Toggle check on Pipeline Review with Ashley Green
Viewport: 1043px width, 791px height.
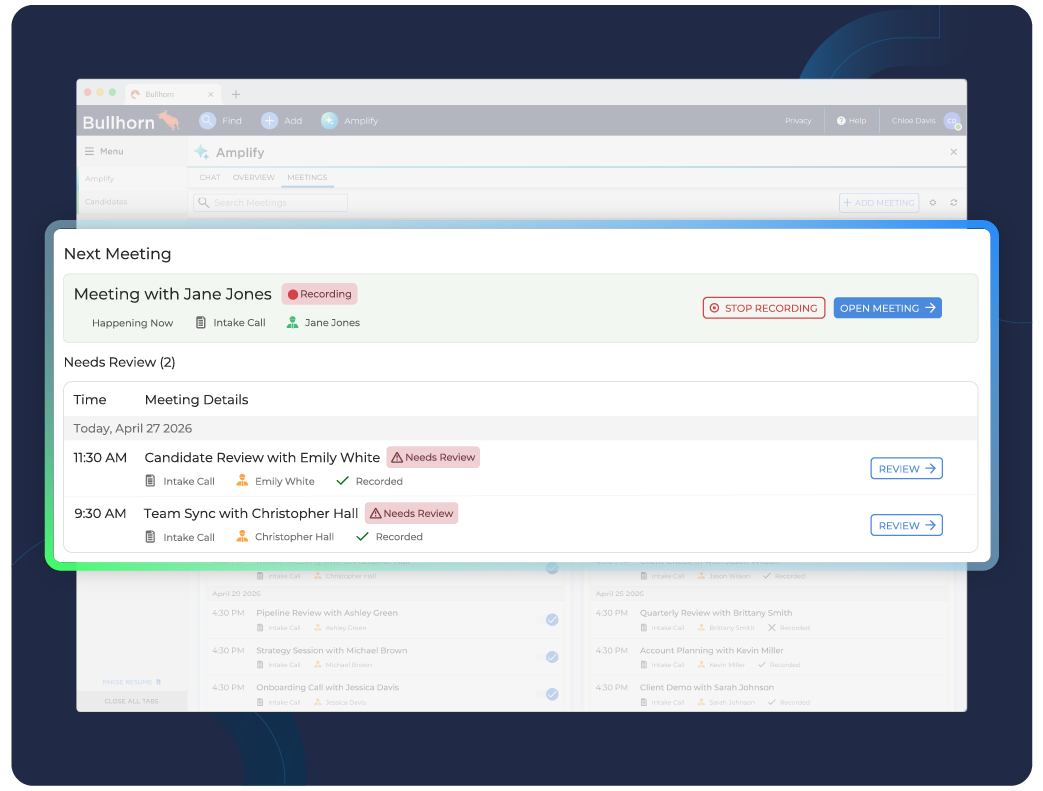(x=552, y=619)
